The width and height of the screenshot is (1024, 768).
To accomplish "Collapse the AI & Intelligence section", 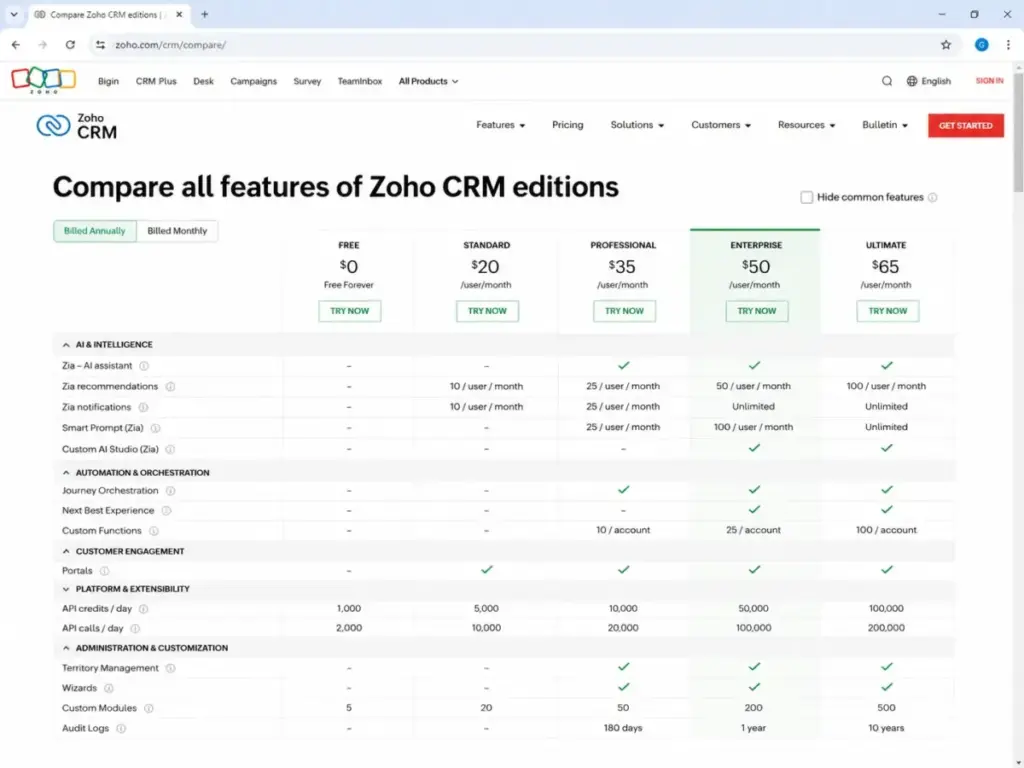I will tap(66, 345).
